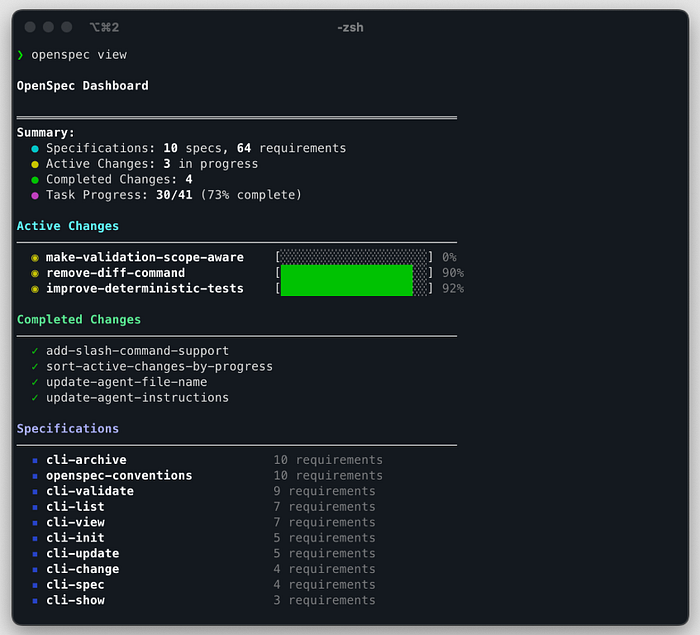The image size is (700, 635).
Task: Click the -zsh window title
Action: point(350,27)
